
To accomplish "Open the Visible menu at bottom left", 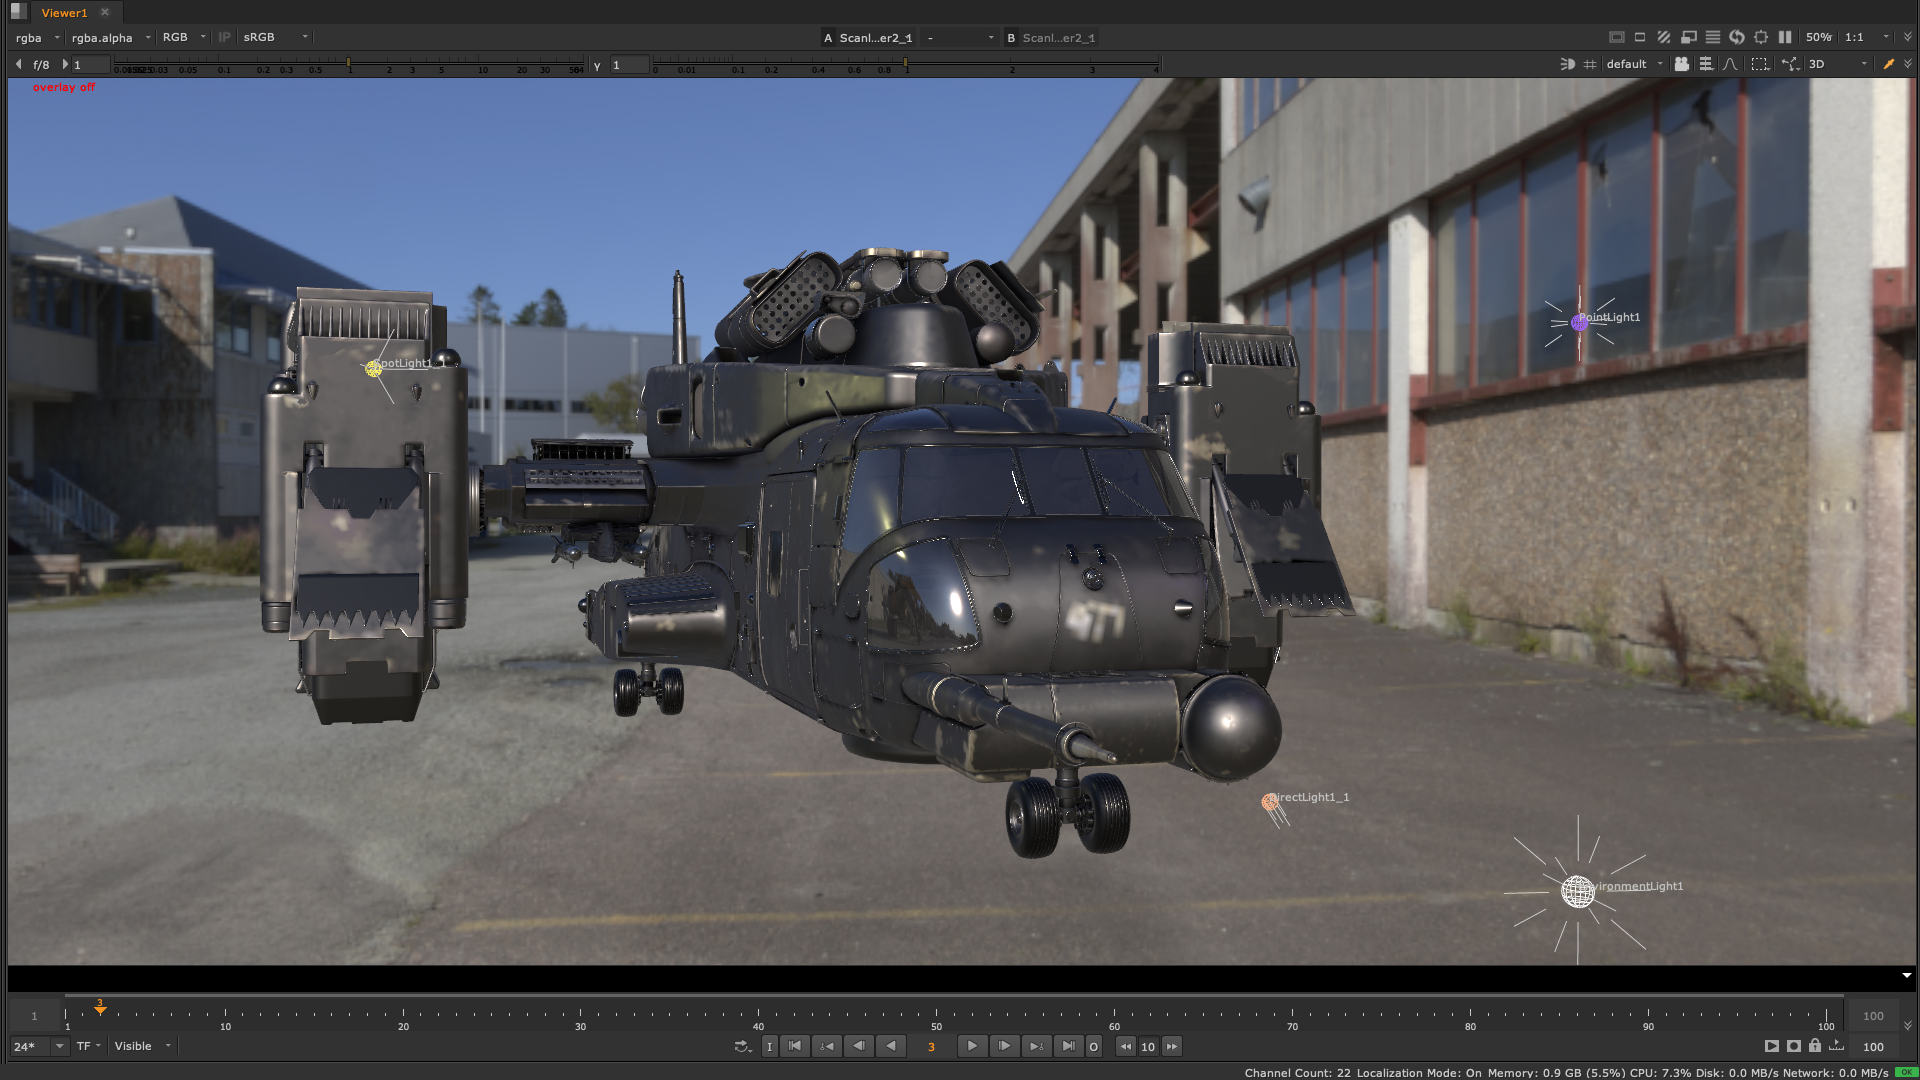I will pyautogui.click(x=137, y=1046).
